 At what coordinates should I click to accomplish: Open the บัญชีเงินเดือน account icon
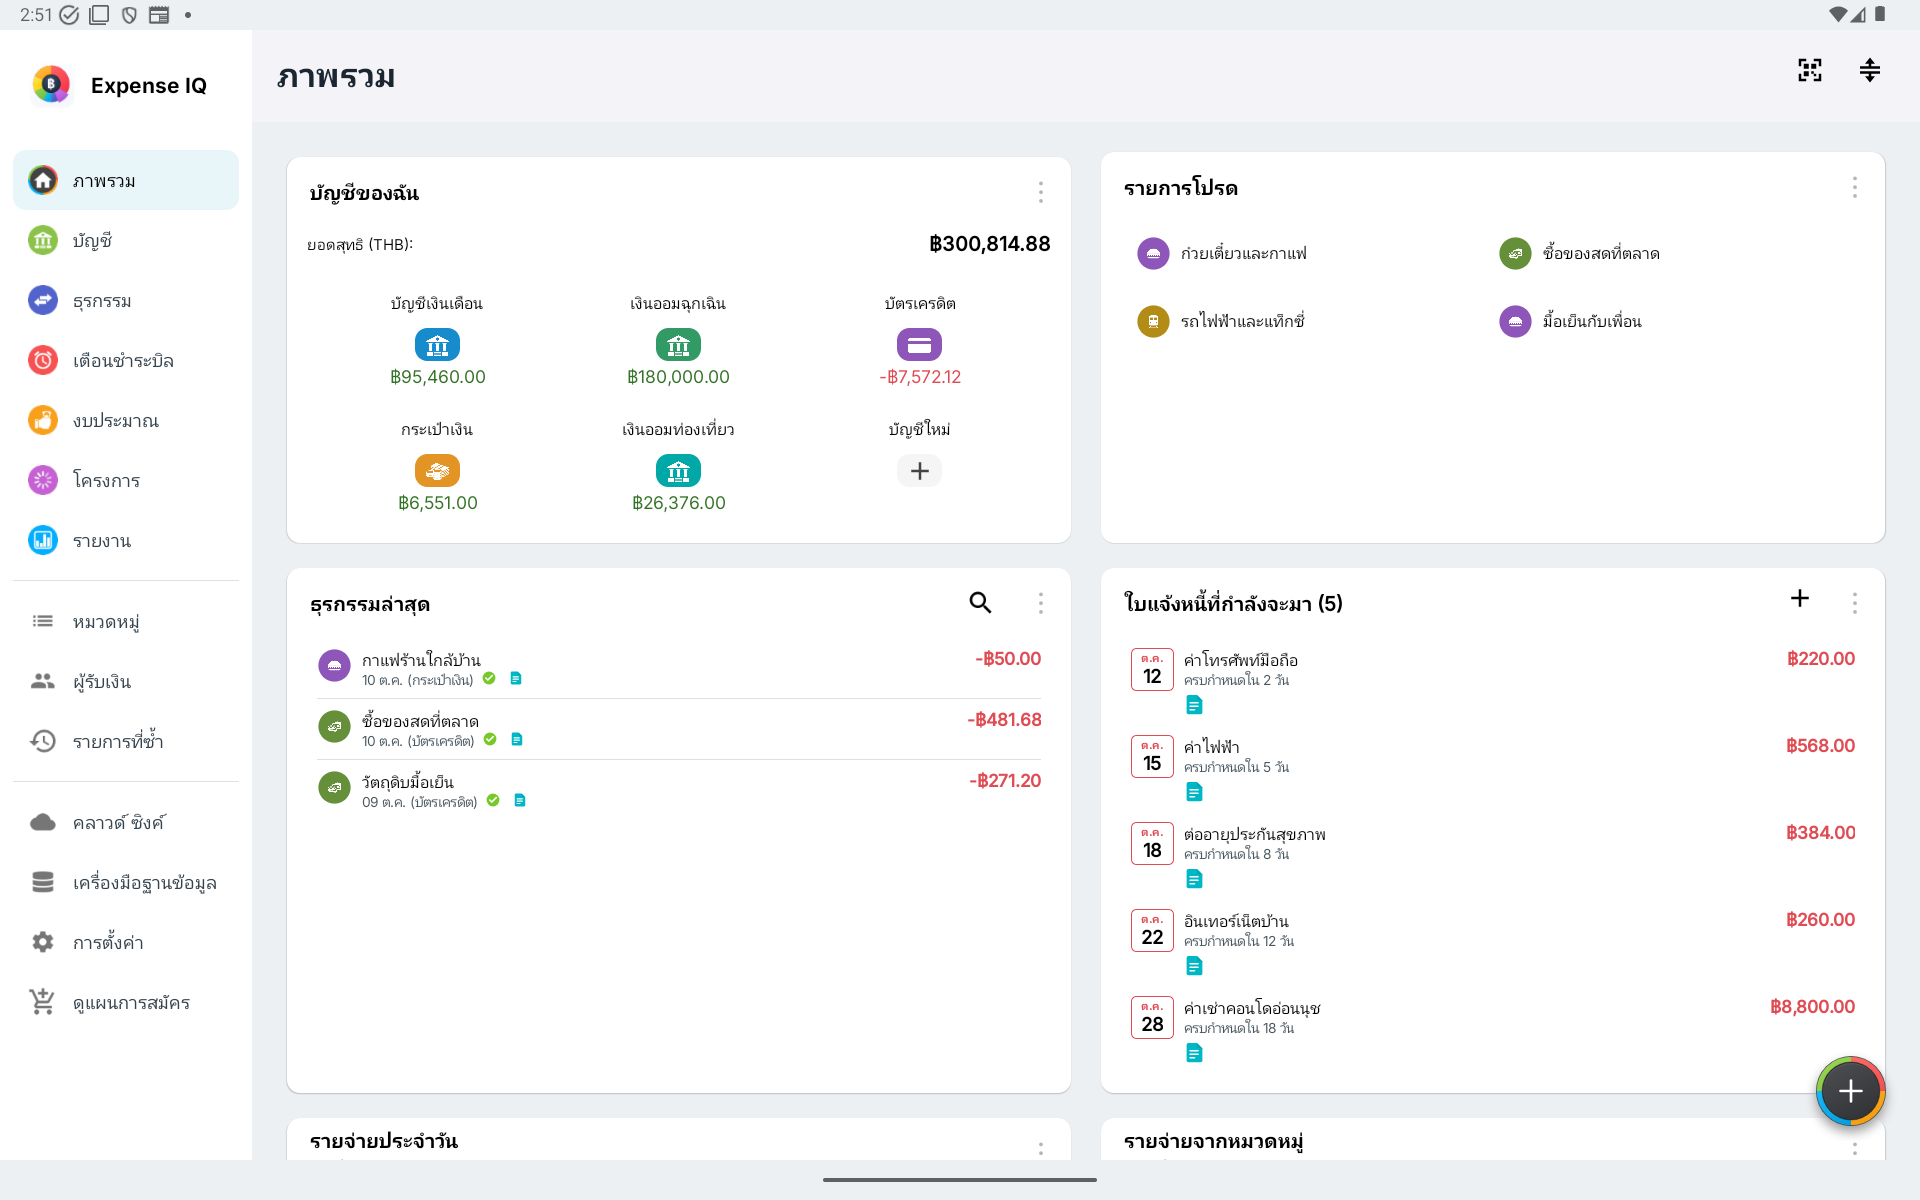437,345
